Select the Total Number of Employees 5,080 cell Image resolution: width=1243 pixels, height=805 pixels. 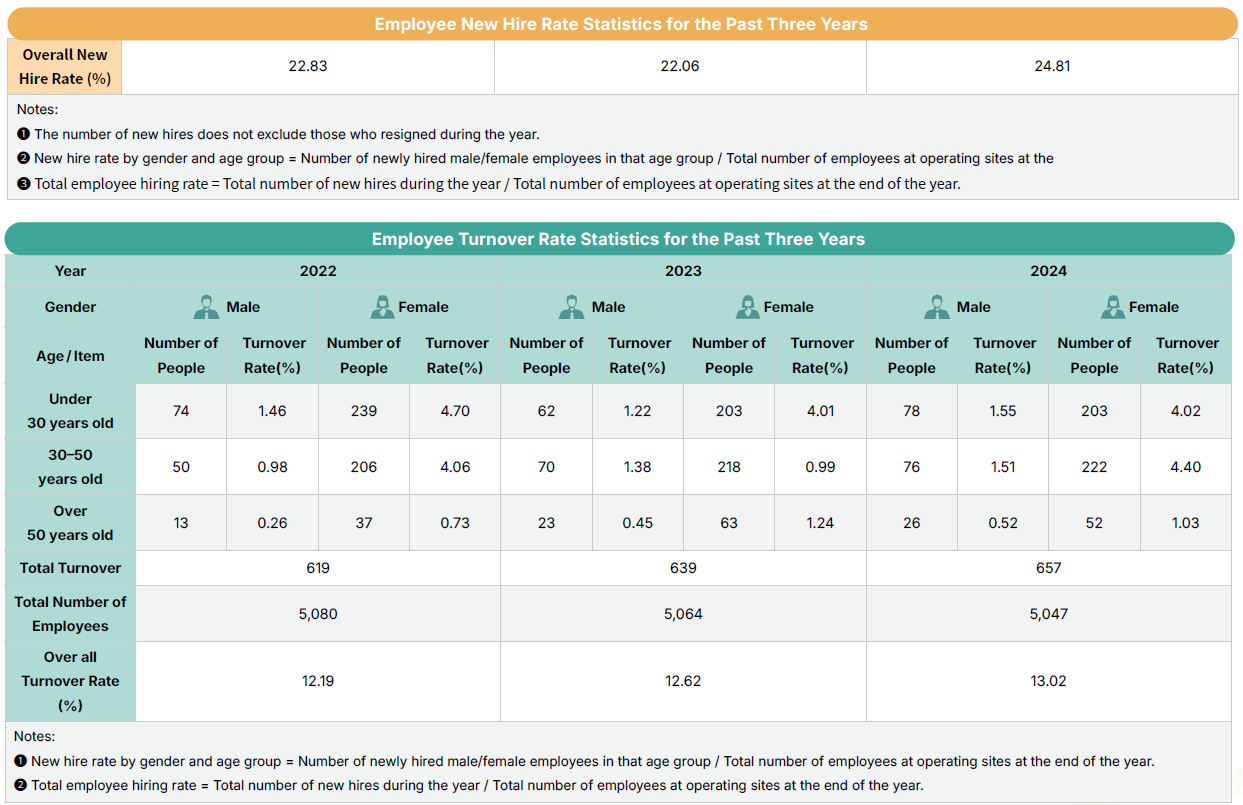[318, 614]
